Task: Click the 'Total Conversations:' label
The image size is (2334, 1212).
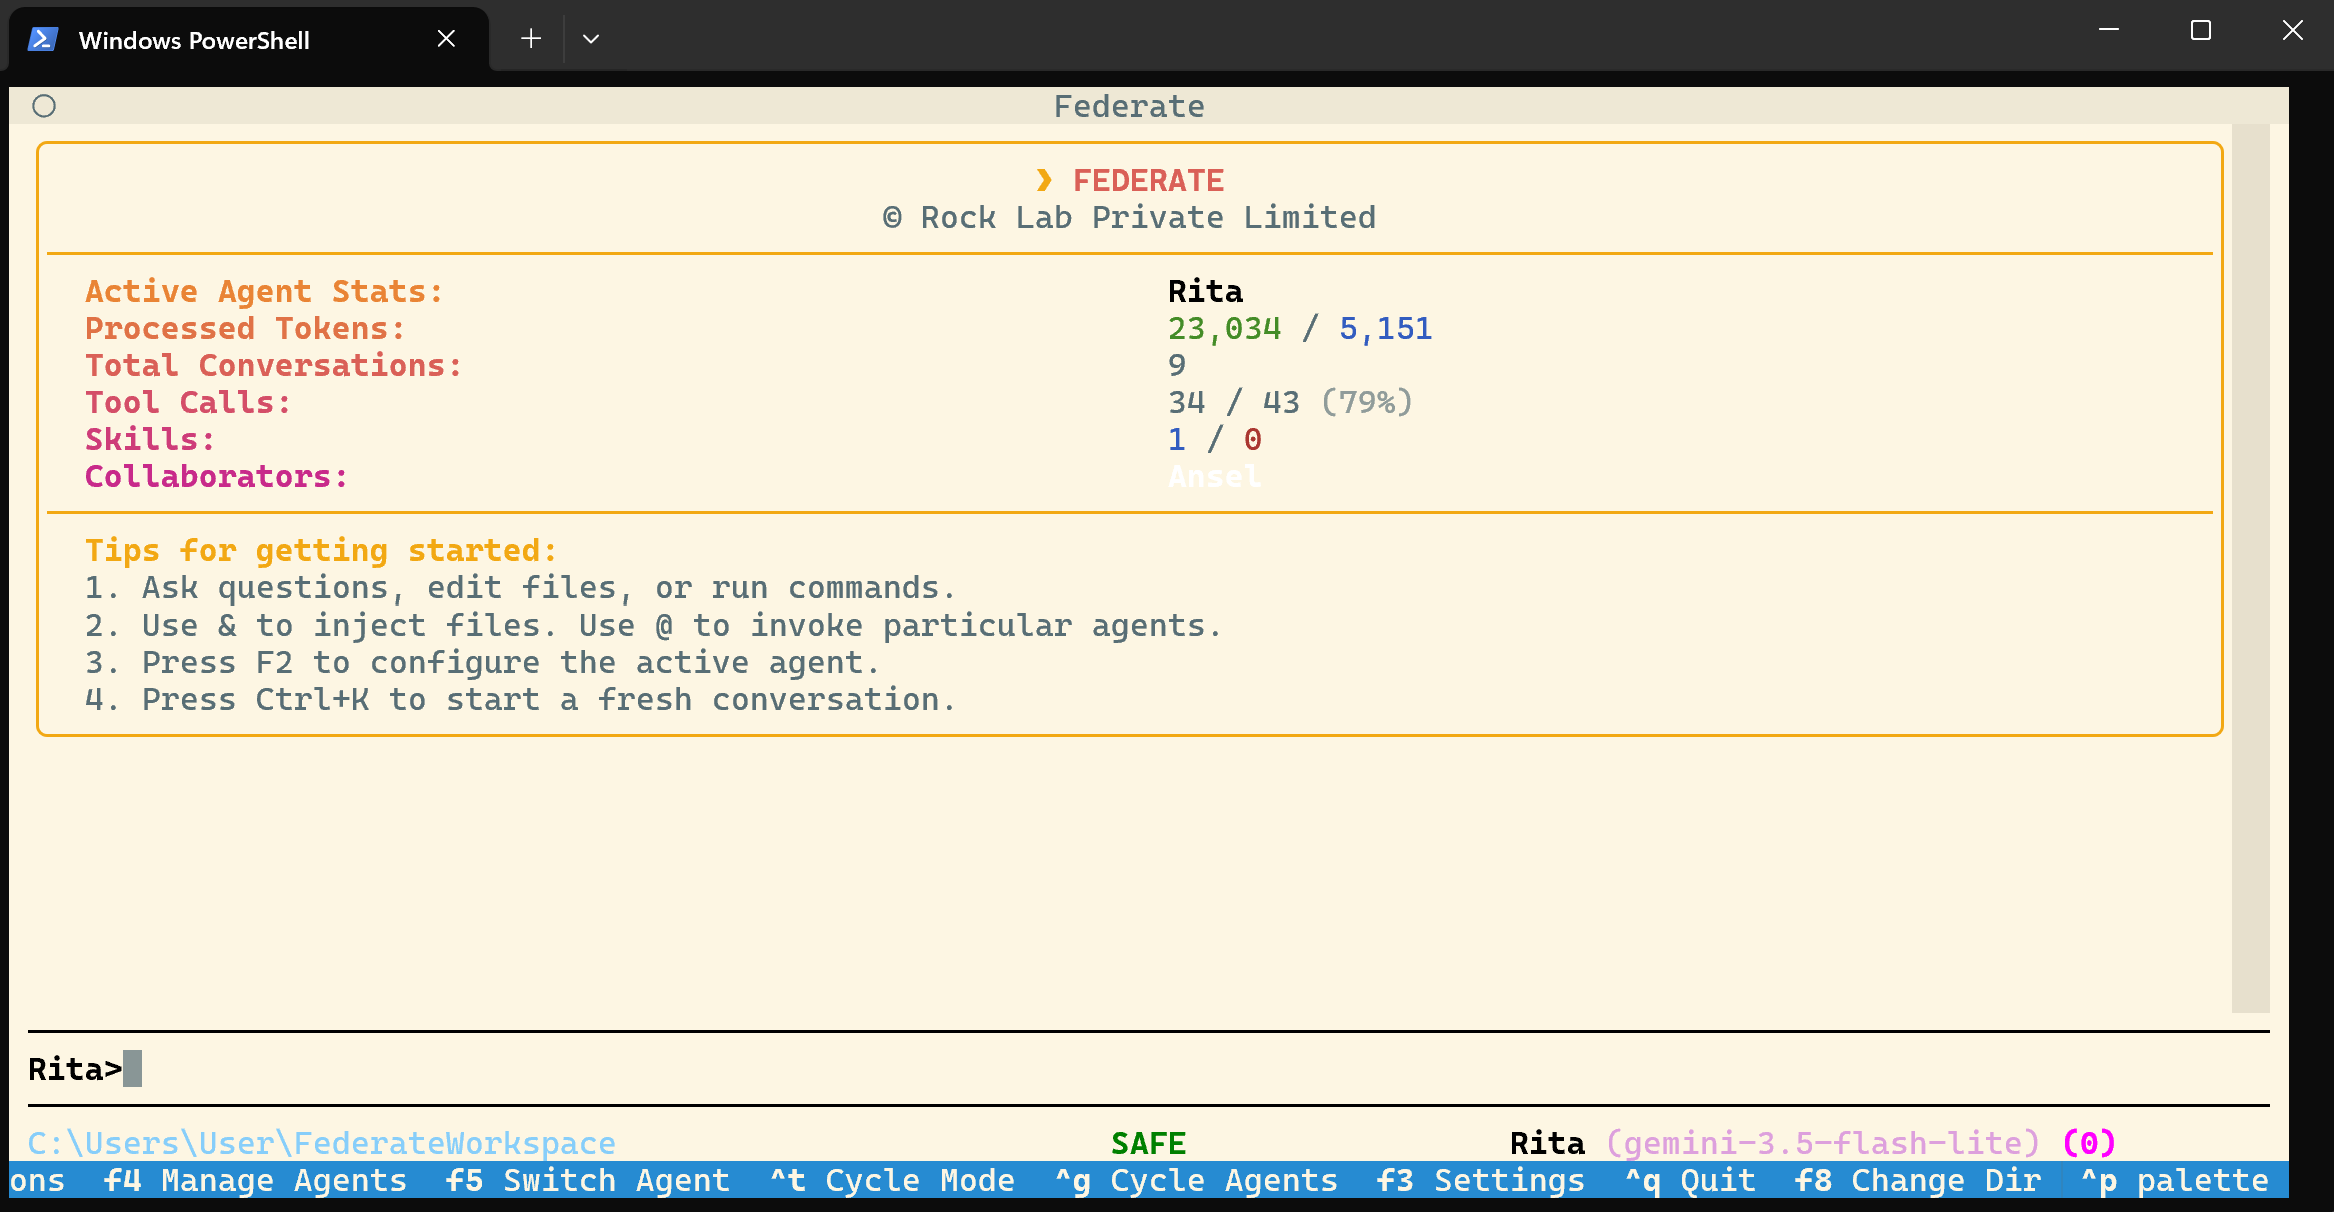Action: (x=273, y=365)
